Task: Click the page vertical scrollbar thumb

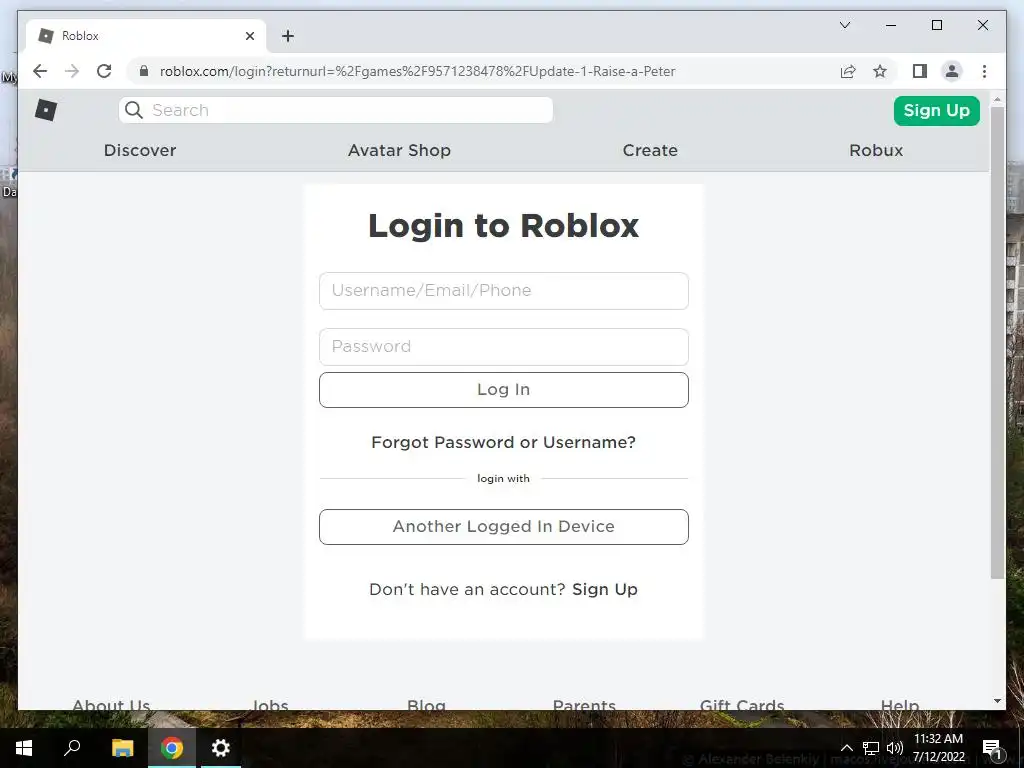Action: coord(997,342)
